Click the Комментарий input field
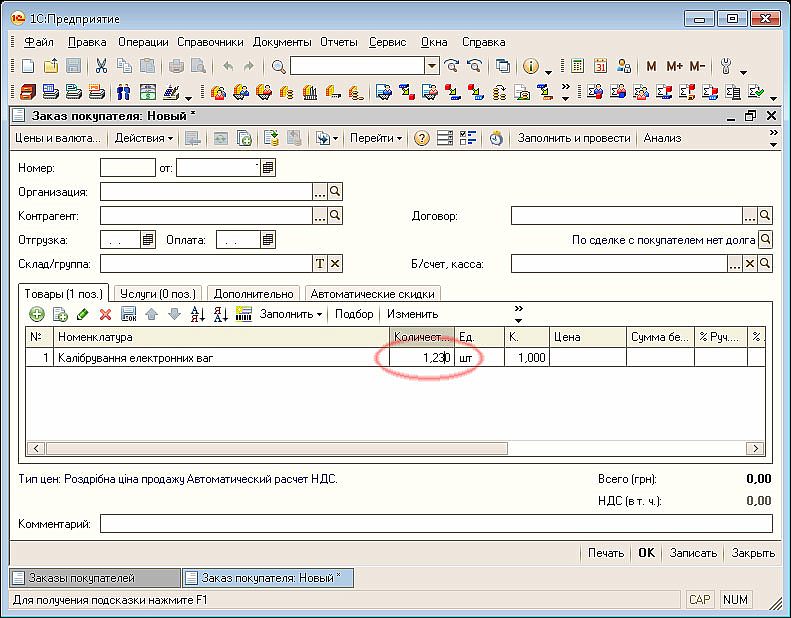Screen dimensions: 791x618 (436, 524)
